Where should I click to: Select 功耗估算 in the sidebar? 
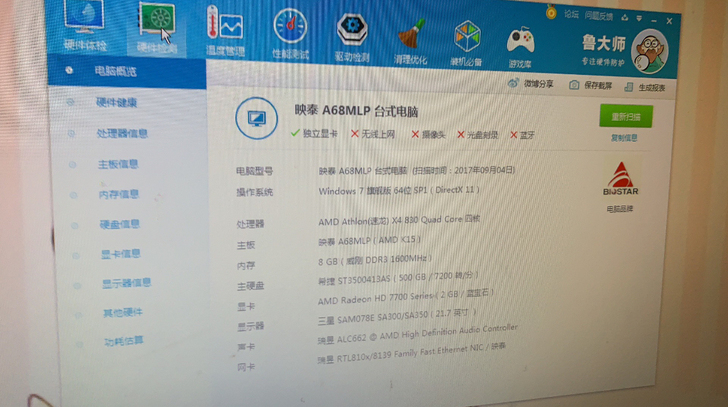coord(124,342)
